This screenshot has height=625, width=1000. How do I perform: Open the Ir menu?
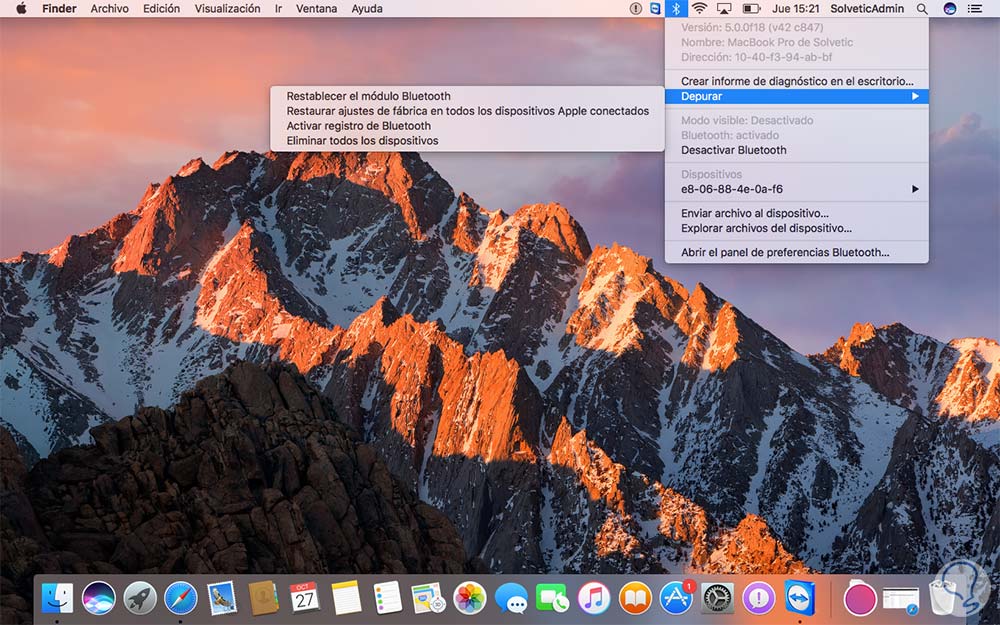pos(278,8)
